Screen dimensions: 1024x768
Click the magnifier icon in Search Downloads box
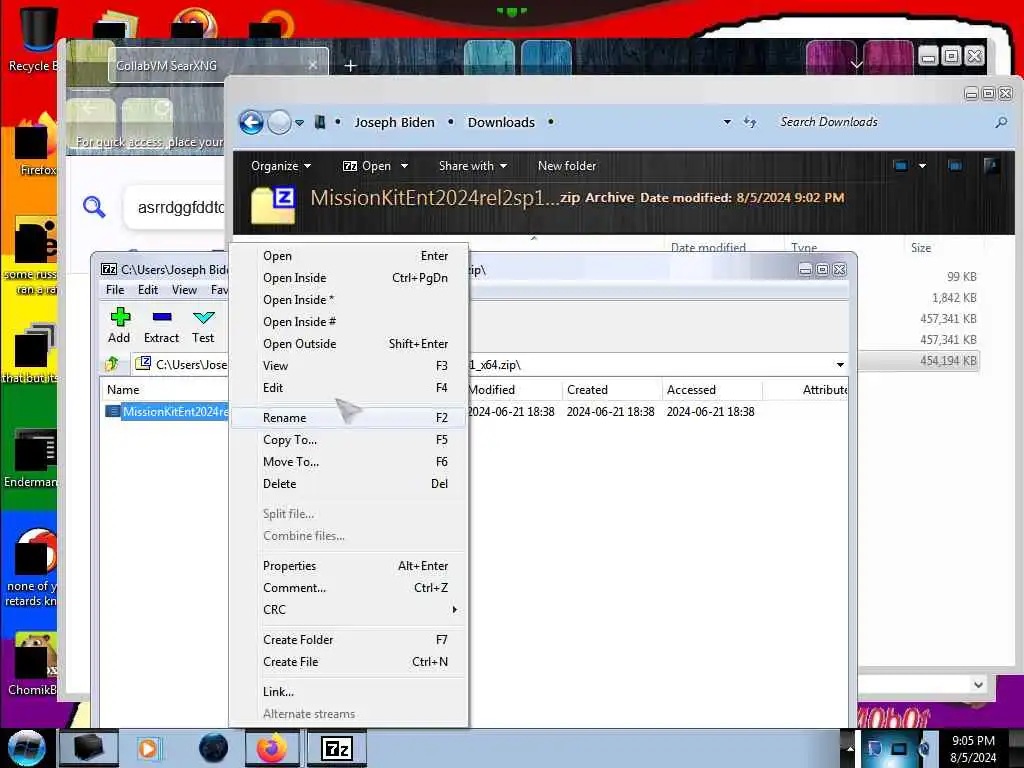1000,122
